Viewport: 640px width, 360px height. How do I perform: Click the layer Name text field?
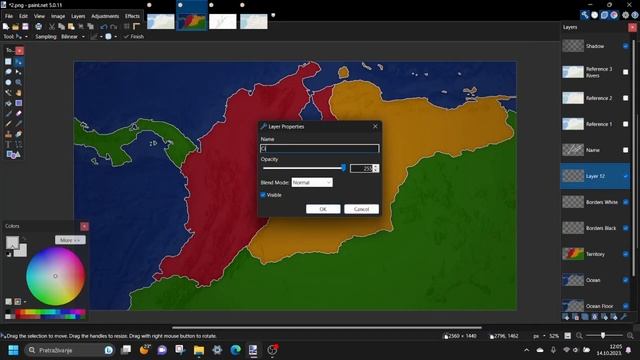(x=320, y=149)
